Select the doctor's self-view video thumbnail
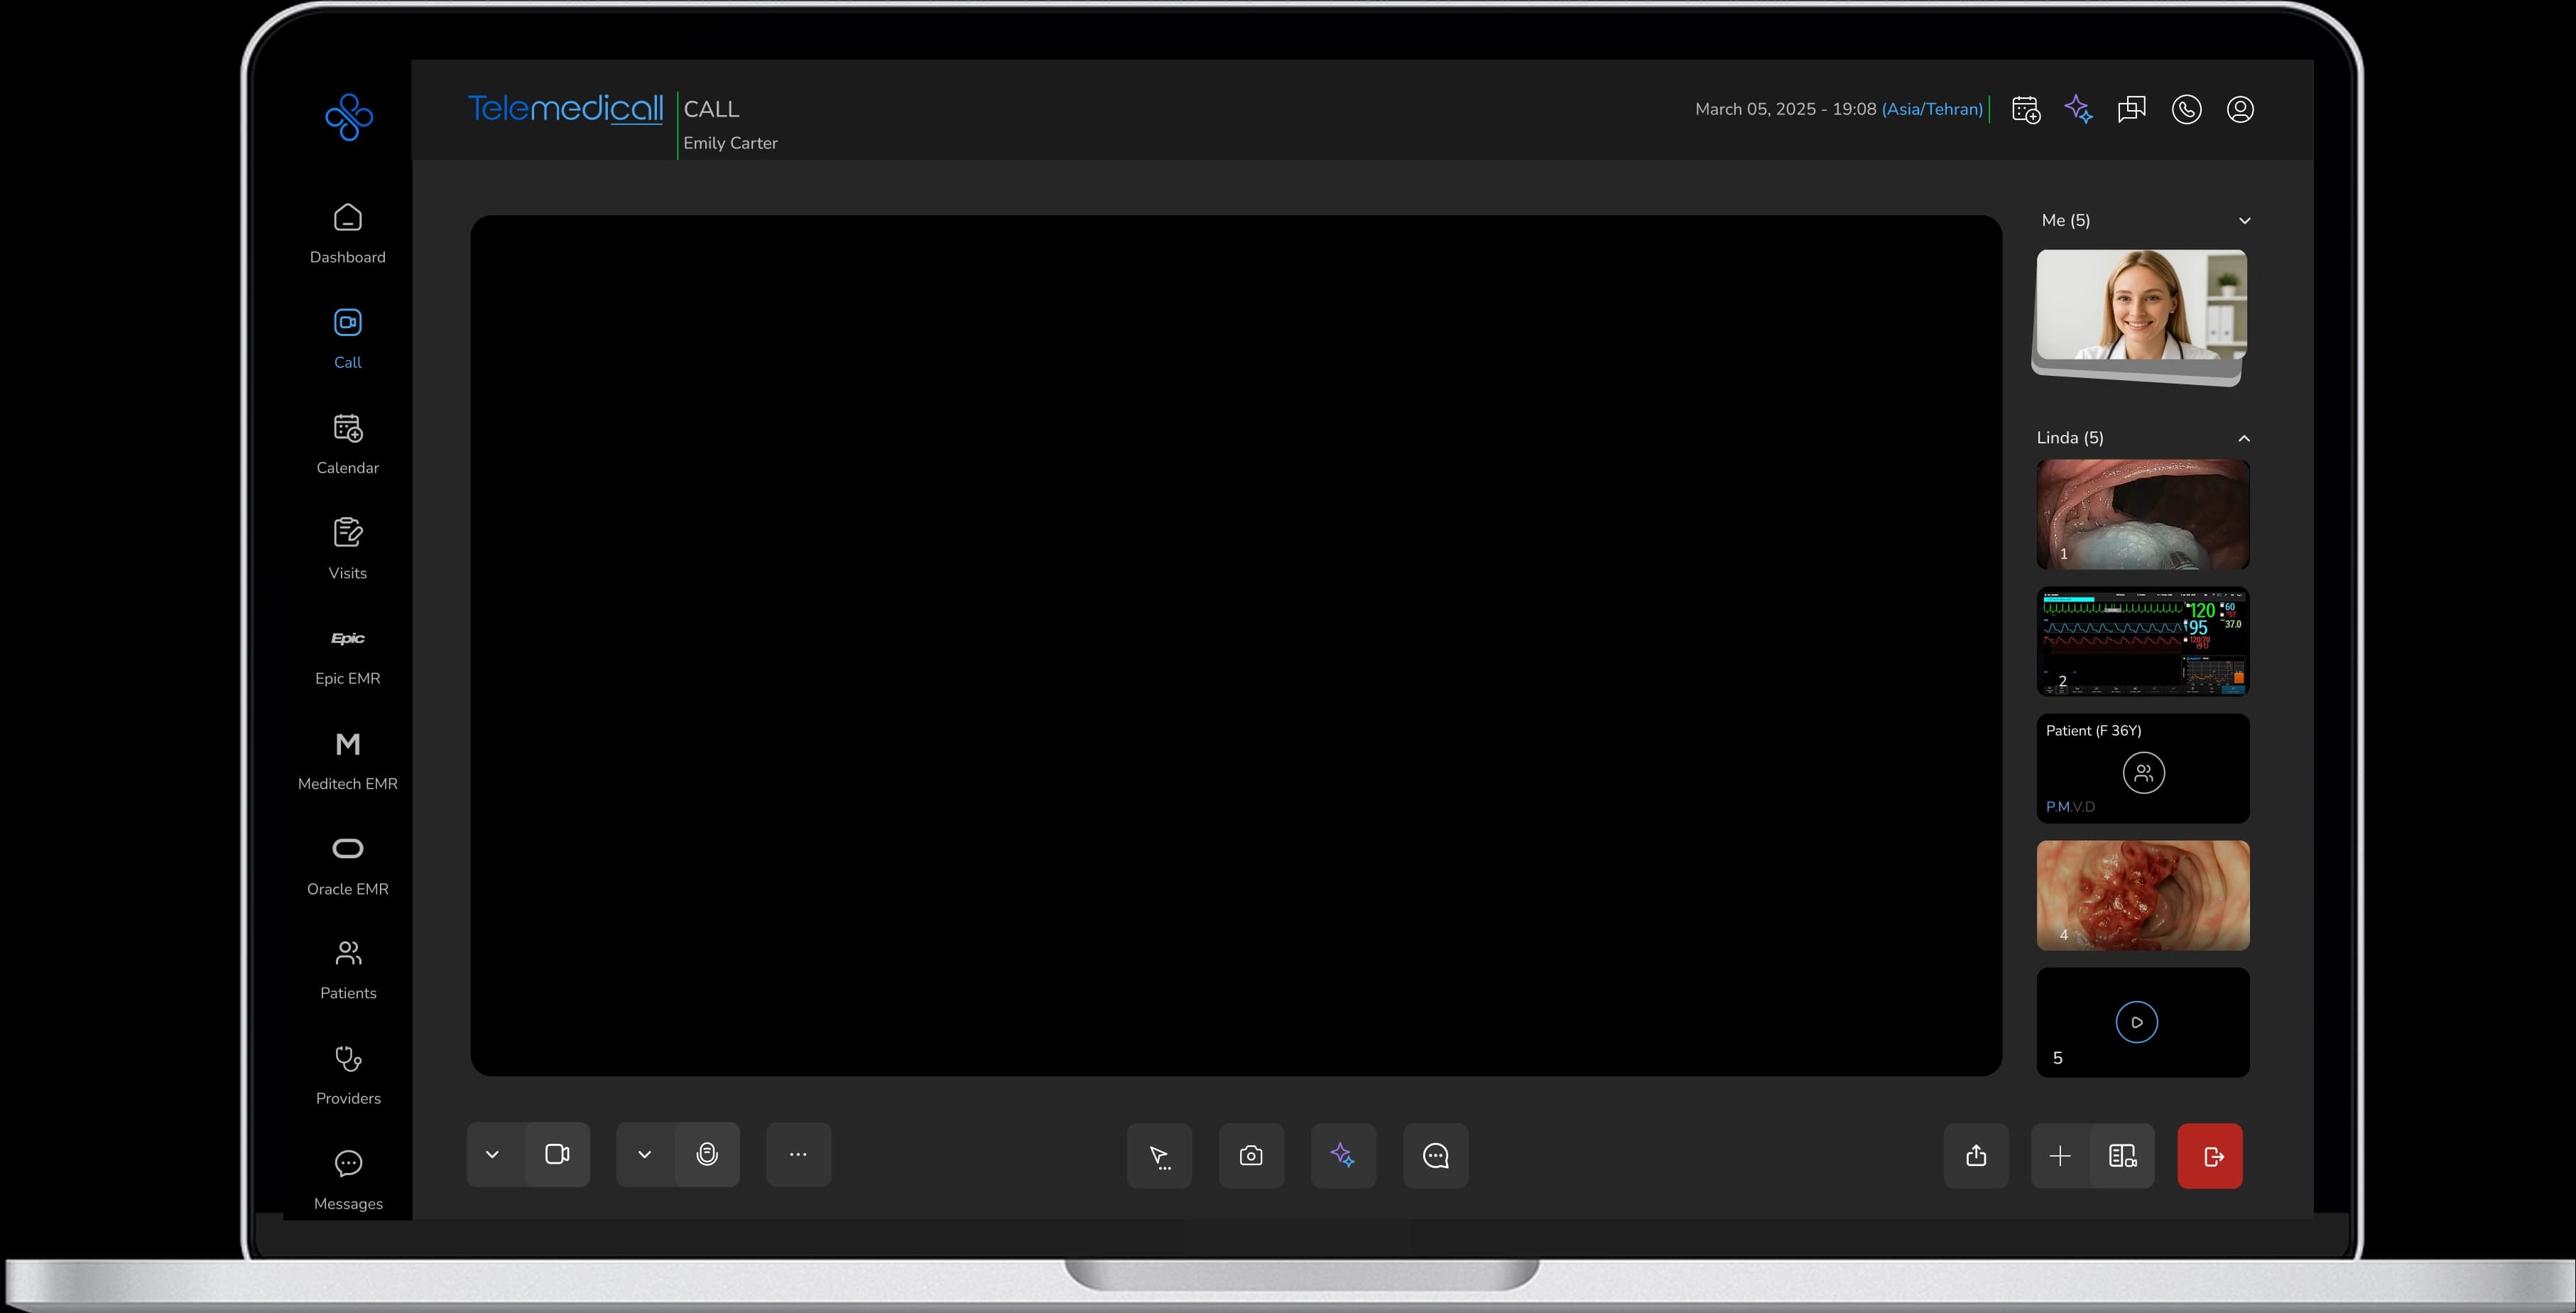Viewport: 2576px width, 1313px height. click(2141, 305)
